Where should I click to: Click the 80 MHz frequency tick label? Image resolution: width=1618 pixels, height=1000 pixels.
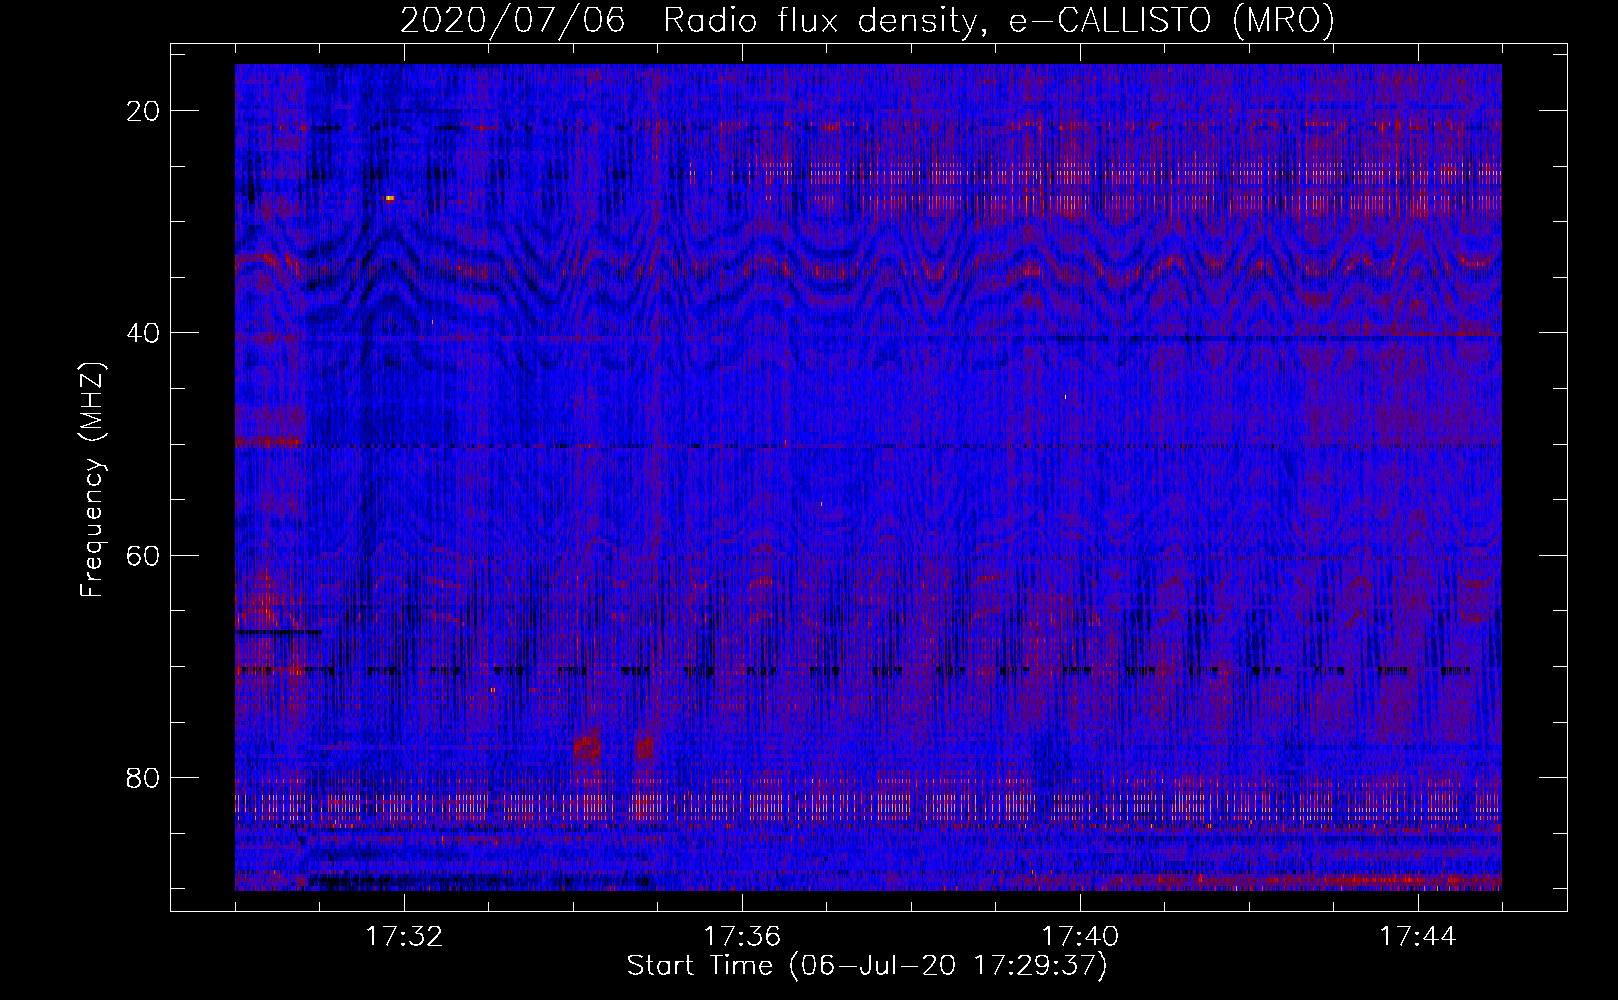coord(144,777)
